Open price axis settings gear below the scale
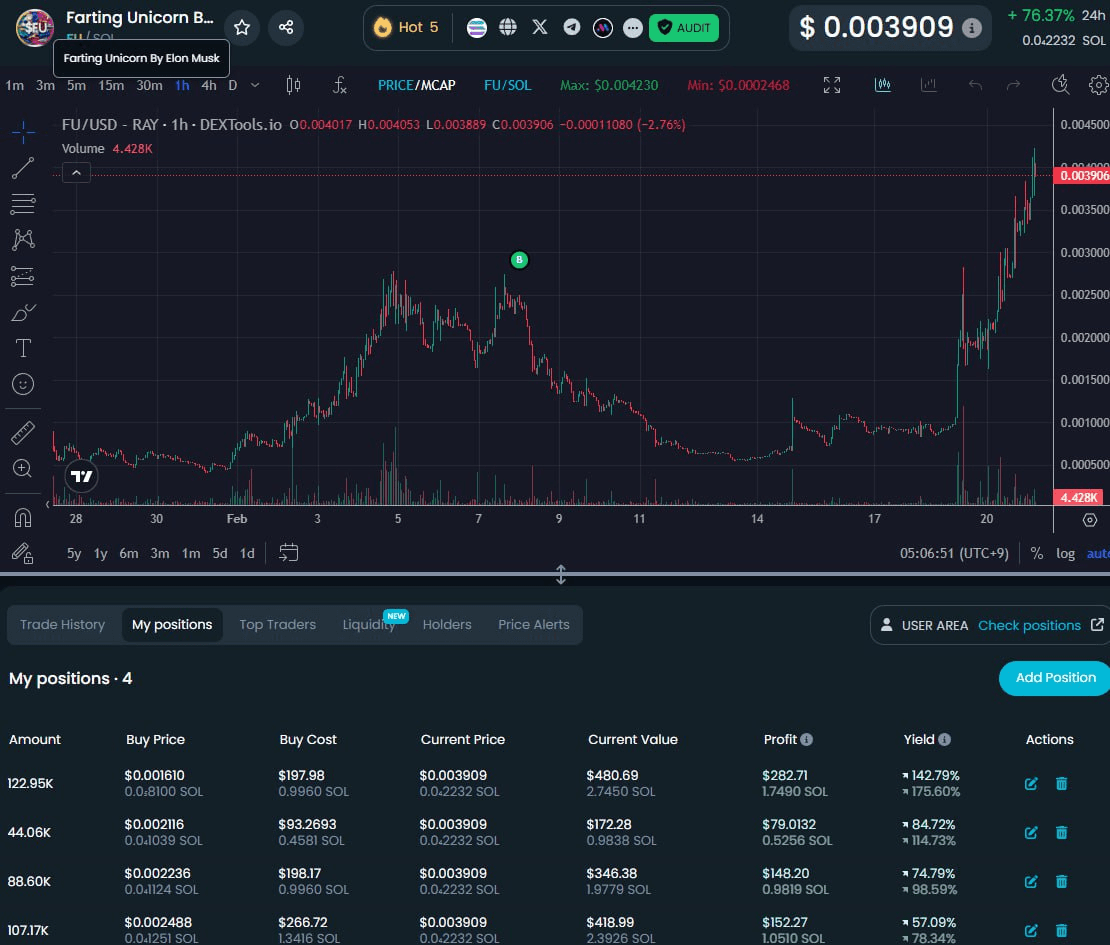1110x945 pixels. 1090,520
